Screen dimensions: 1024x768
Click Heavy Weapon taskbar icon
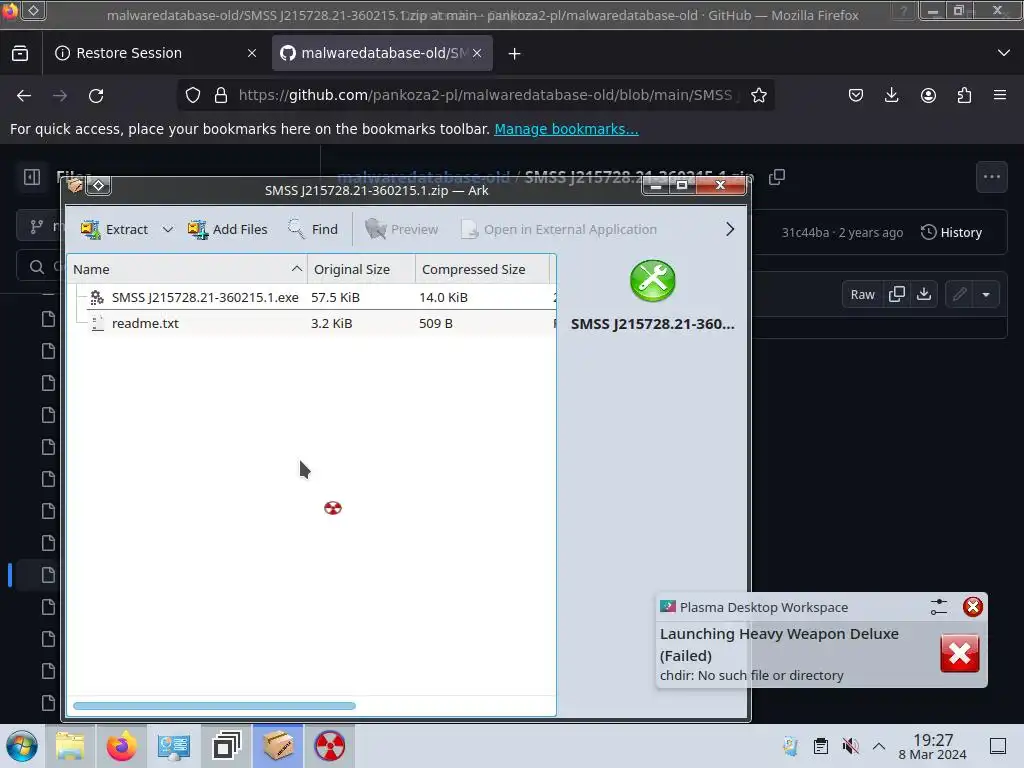[330, 746]
